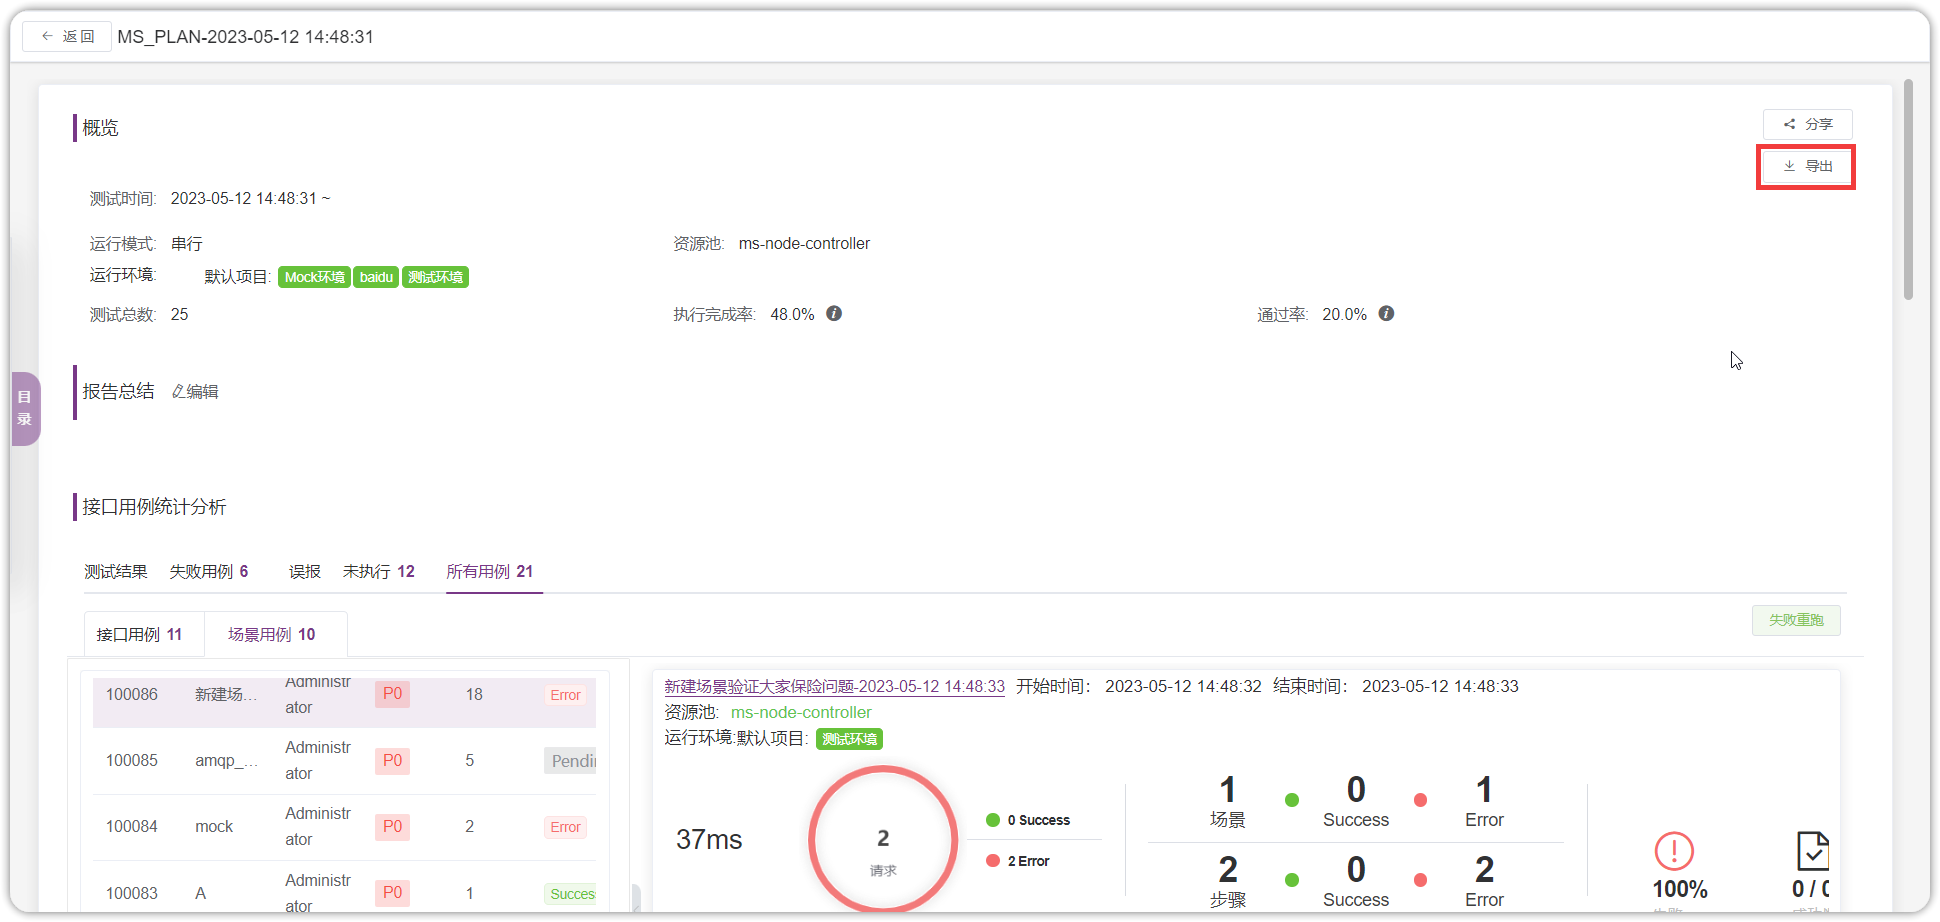Click the page vertical scrollbar
1940x922 pixels.
(1909, 190)
